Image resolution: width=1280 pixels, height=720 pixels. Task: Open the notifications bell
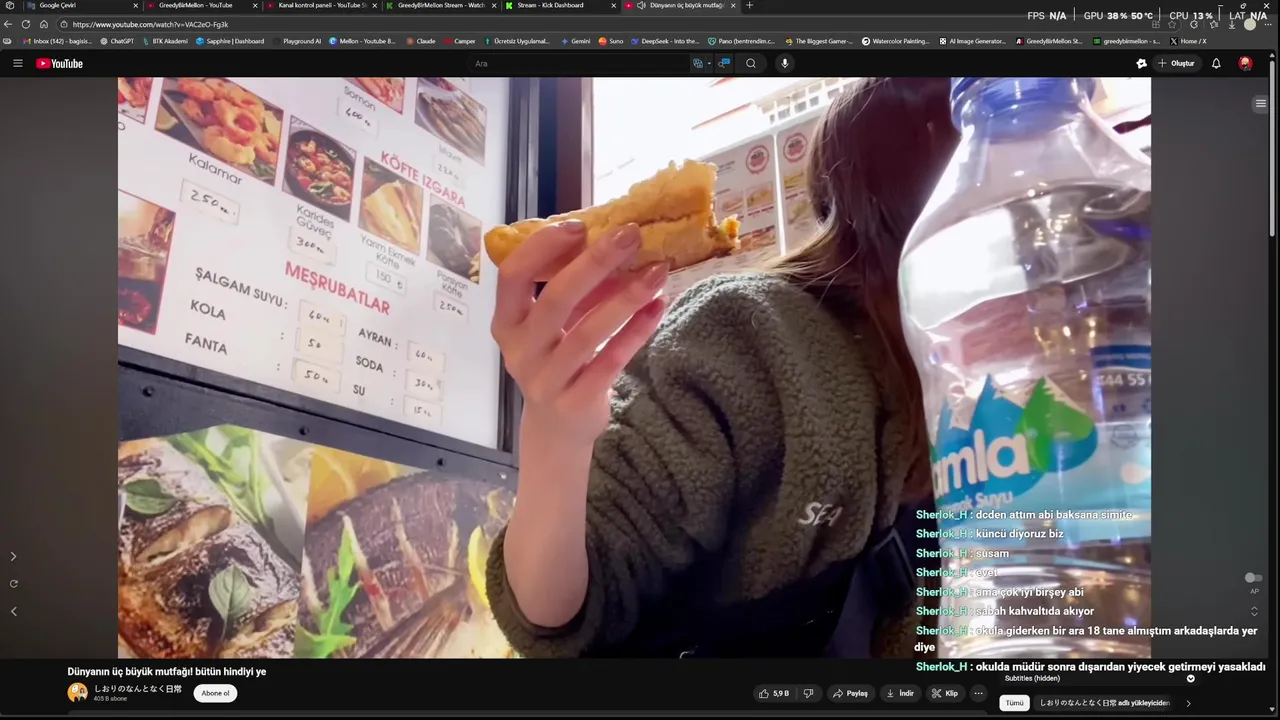coord(1216,63)
